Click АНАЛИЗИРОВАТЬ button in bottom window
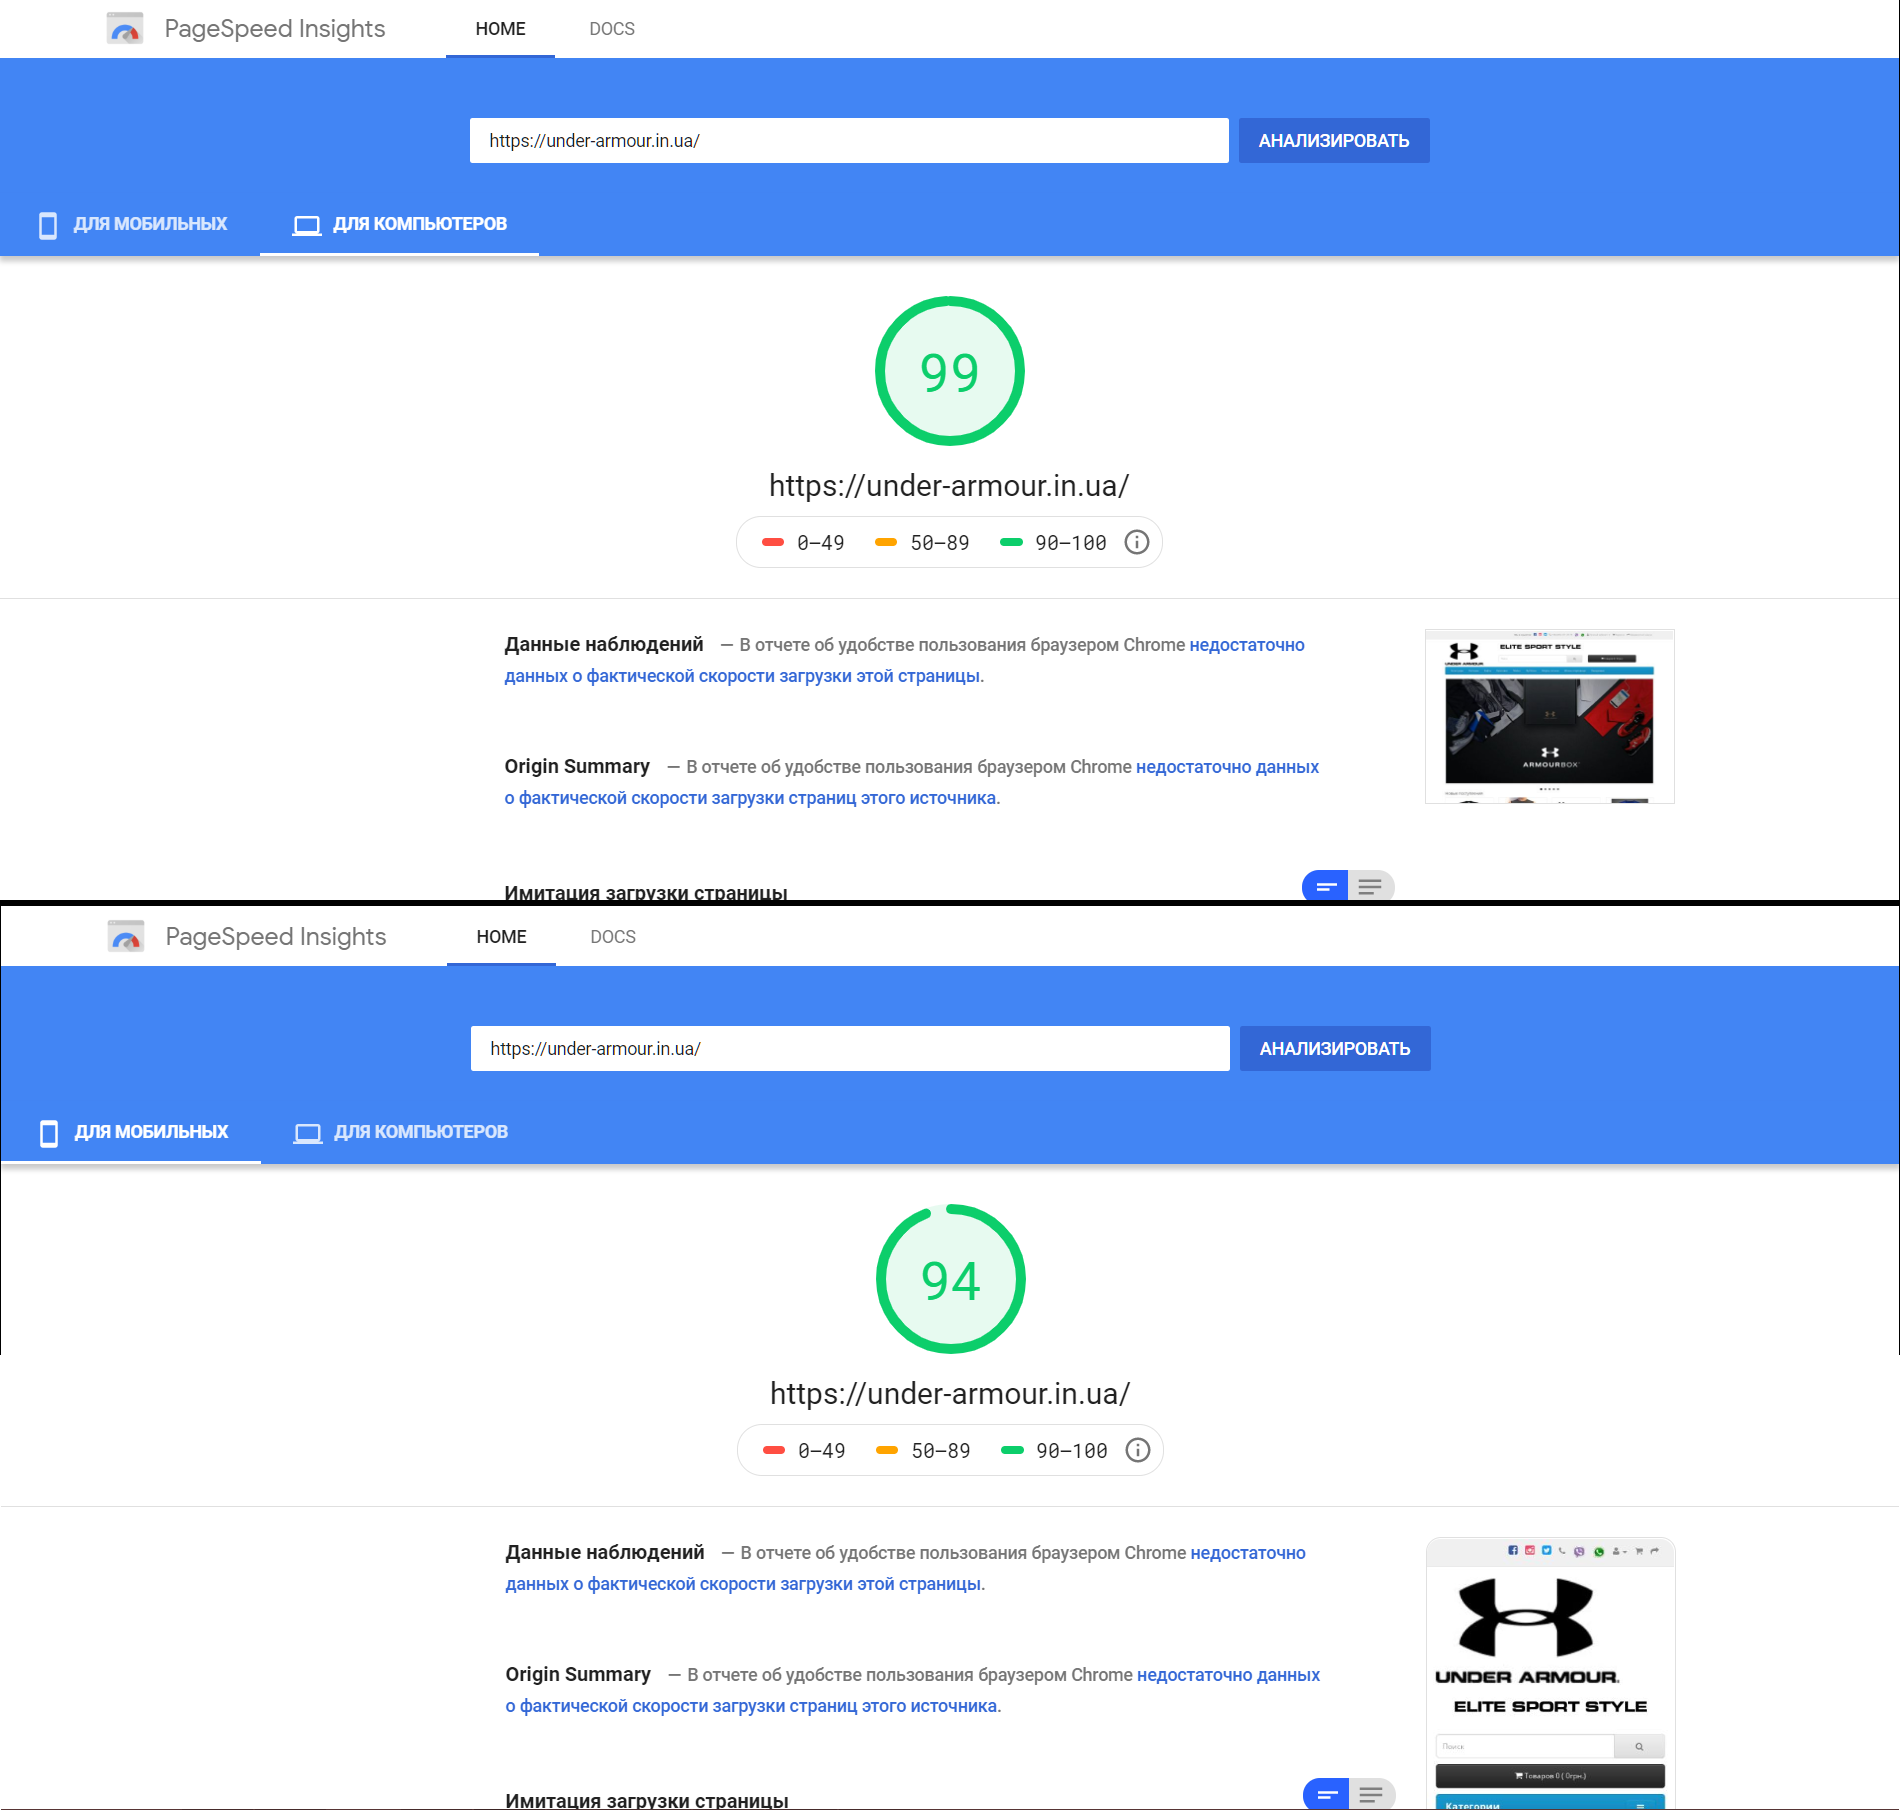Image resolution: width=1900 pixels, height=1810 pixels. 1335,1049
